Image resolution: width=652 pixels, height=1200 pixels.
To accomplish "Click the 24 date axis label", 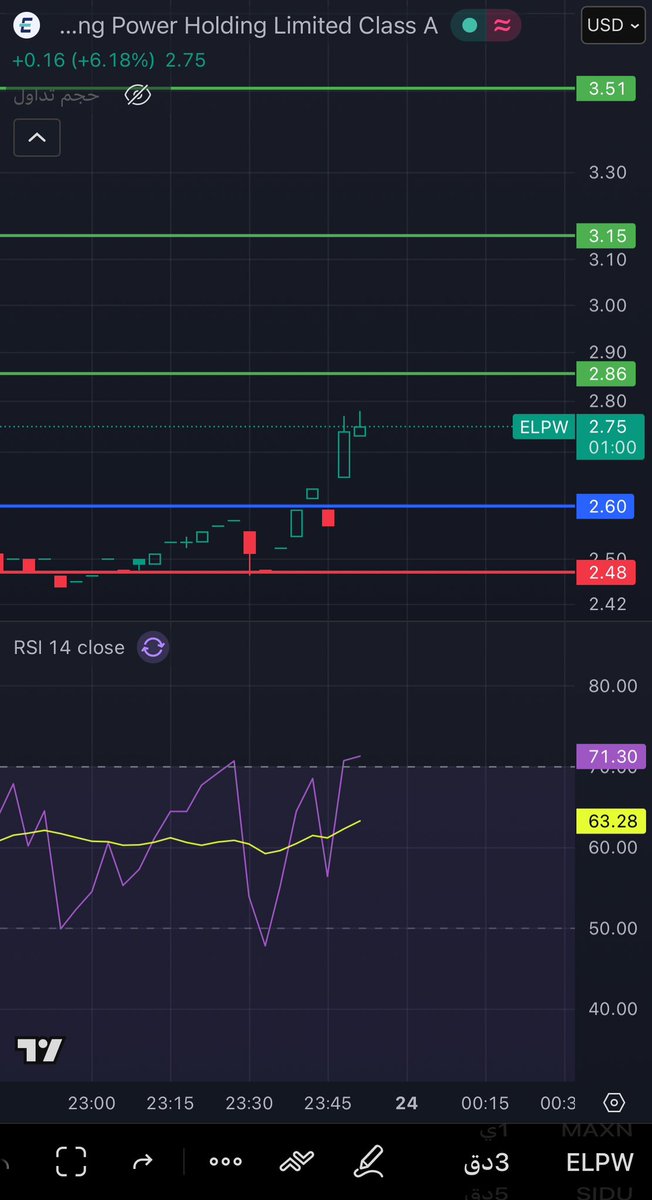I will [x=406, y=1103].
